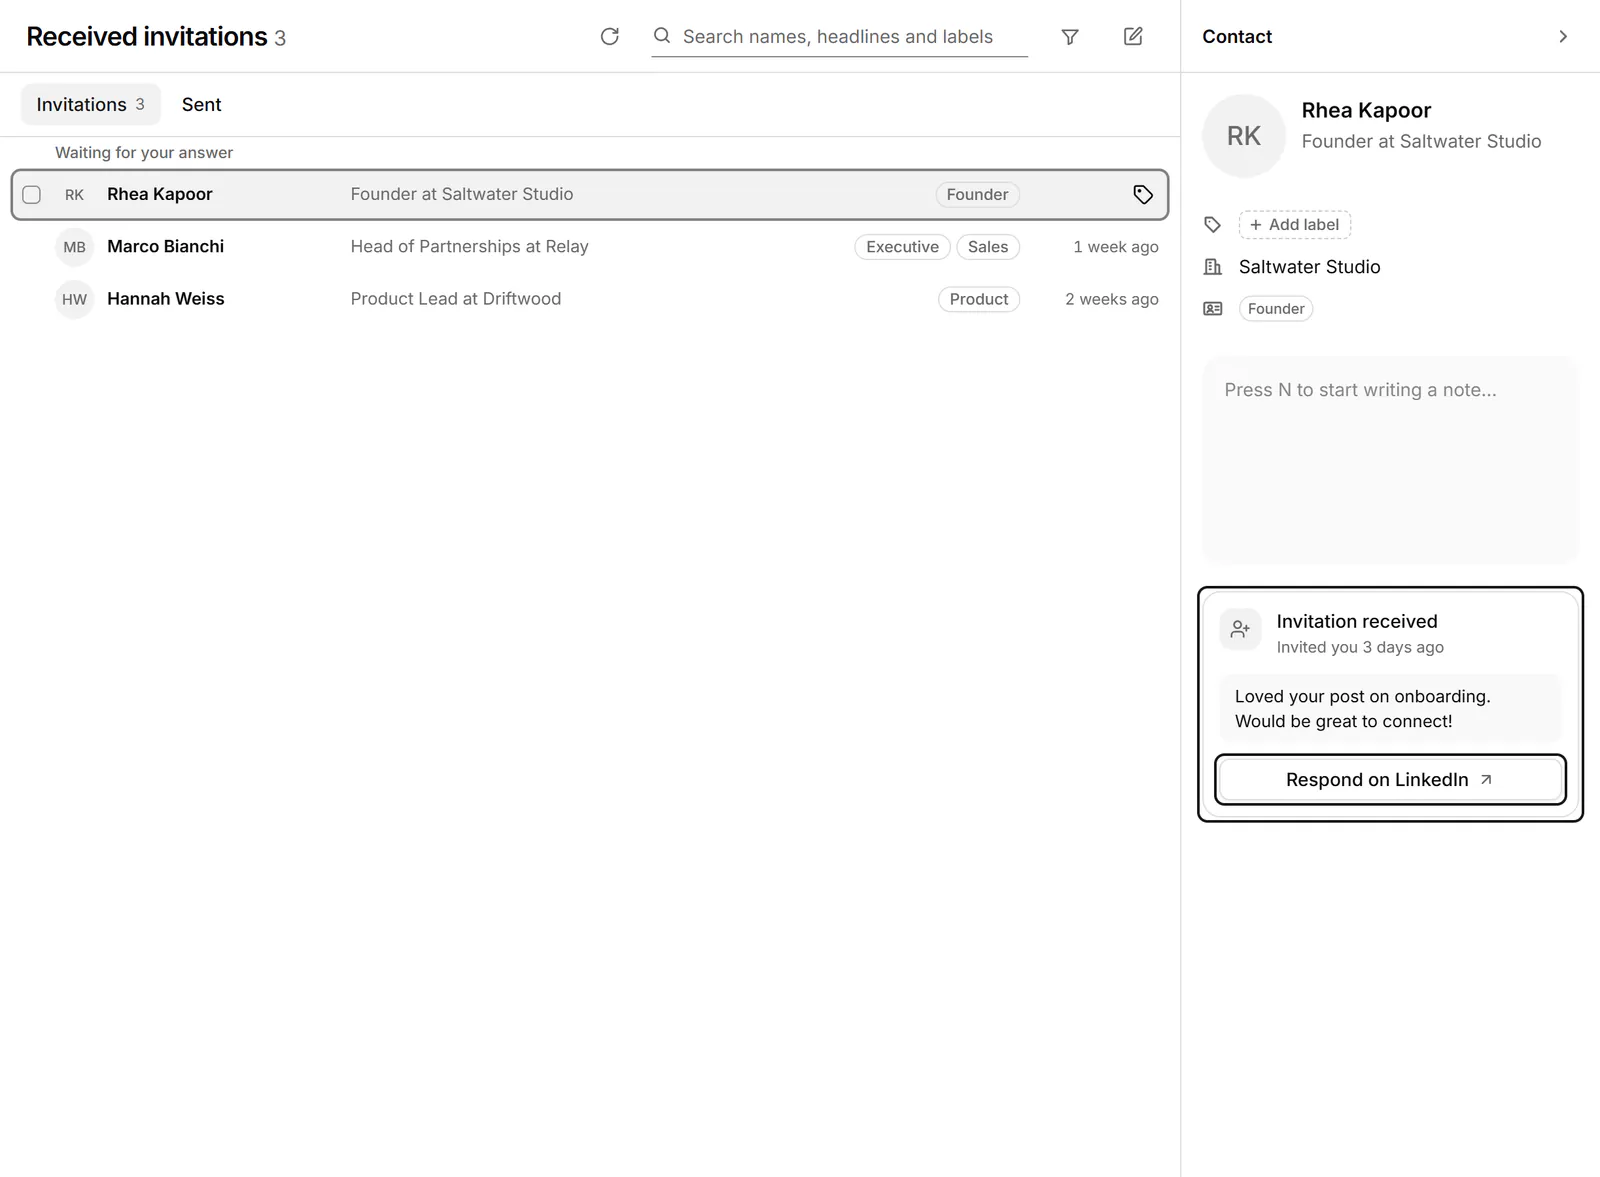Viewport: 1600px width, 1177px height.
Task: Click Marco Bianchi's MB avatar
Action: pos(74,247)
